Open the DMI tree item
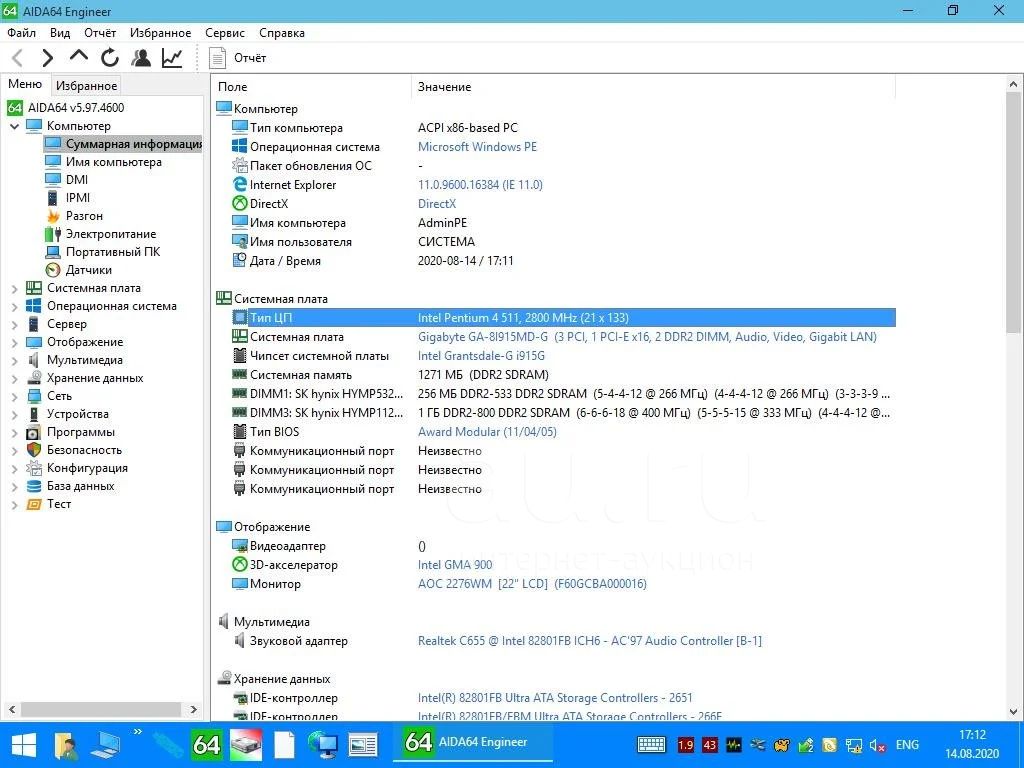Image resolution: width=1024 pixels, height=768 pixels. pyautogui.click(x=76, y=180)
